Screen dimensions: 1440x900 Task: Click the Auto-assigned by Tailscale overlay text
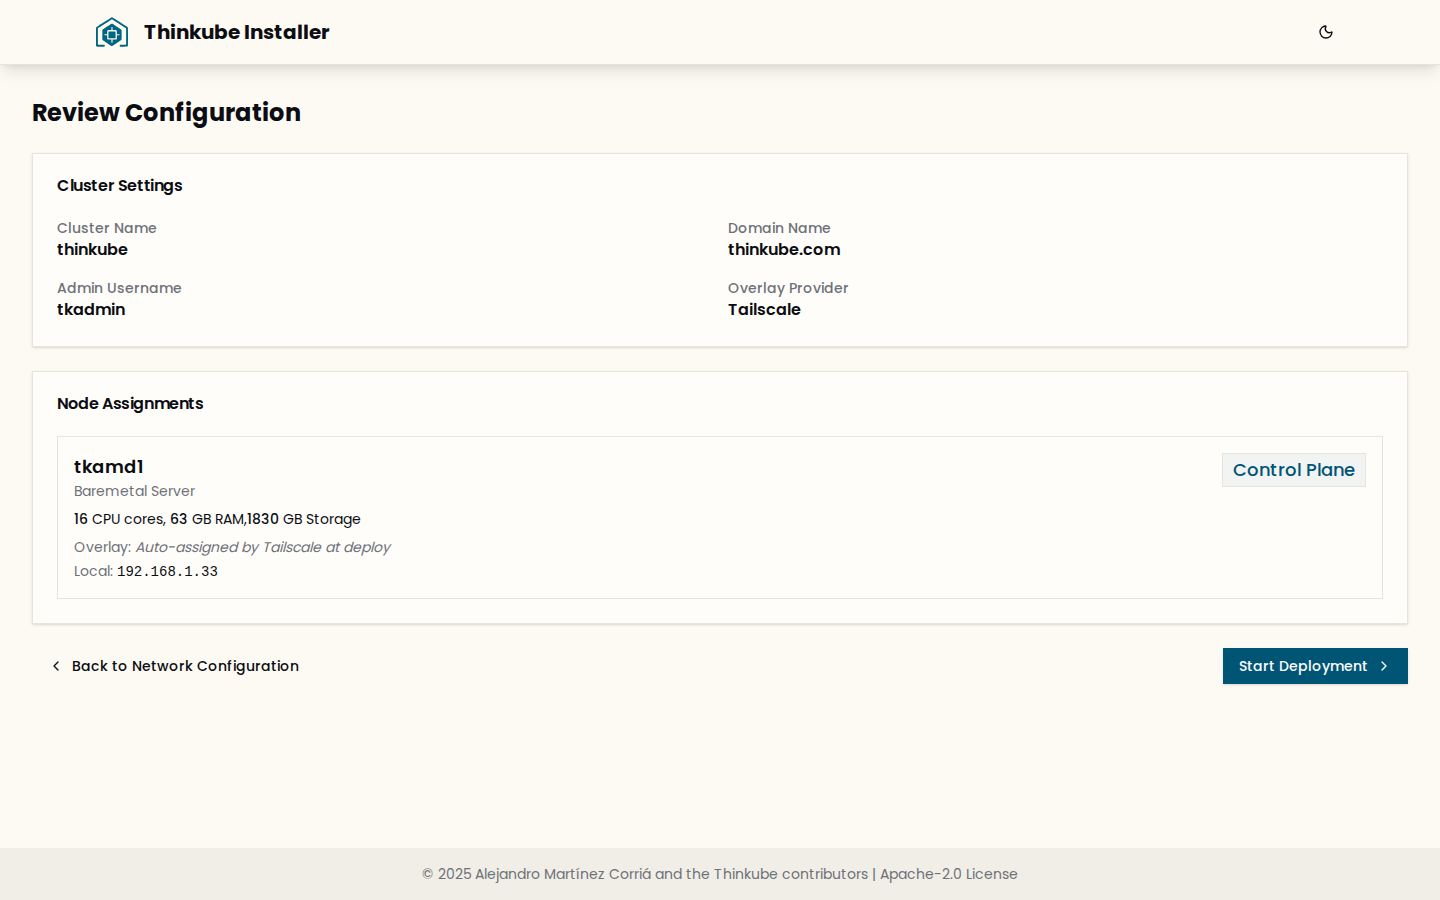[x=263, y=547]
